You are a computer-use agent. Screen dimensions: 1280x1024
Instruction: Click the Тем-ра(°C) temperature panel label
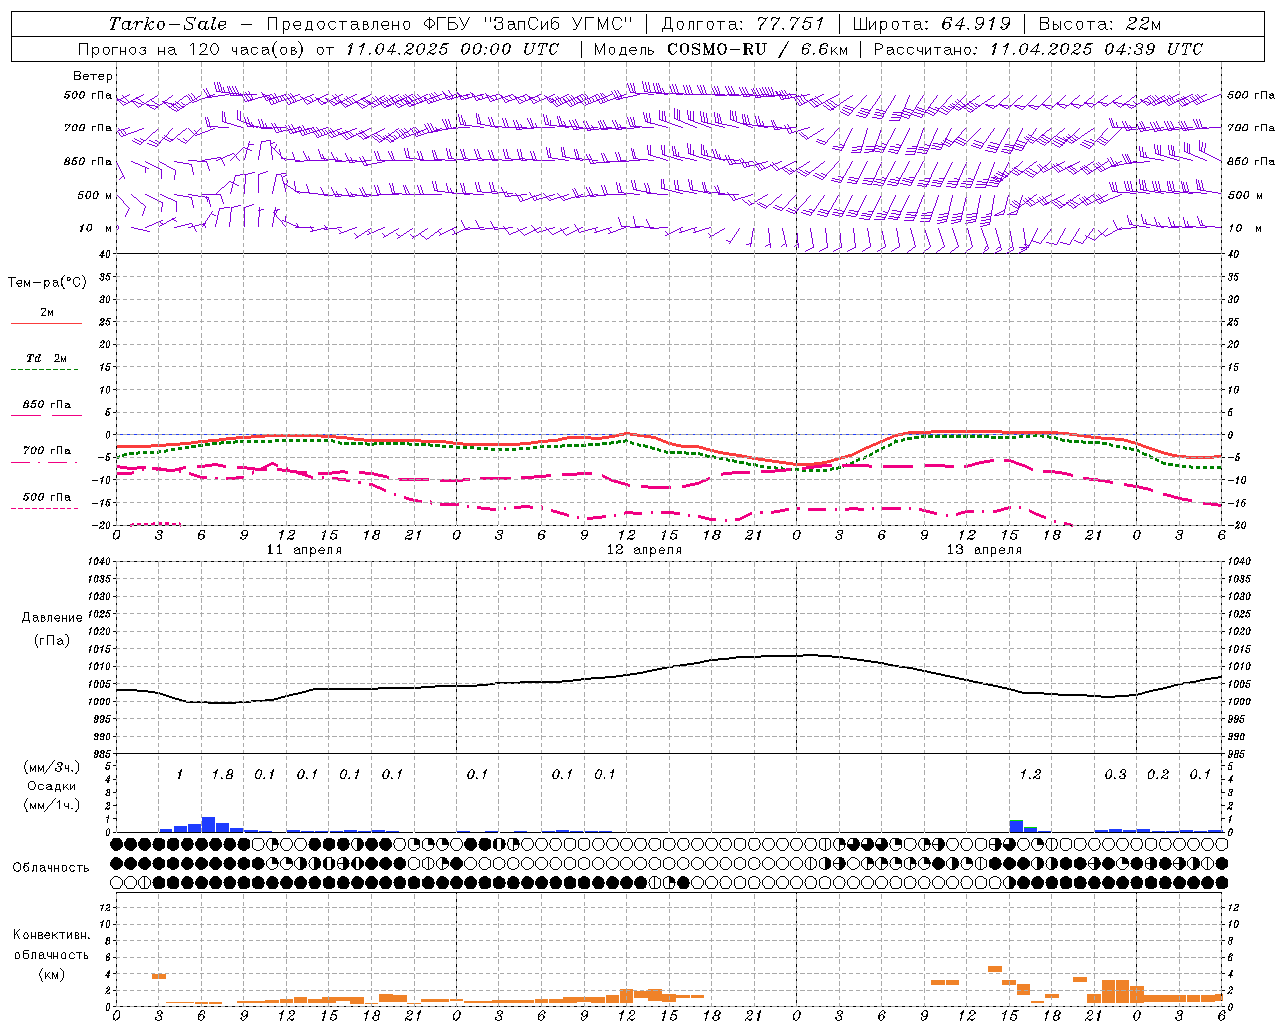(47, 282)
